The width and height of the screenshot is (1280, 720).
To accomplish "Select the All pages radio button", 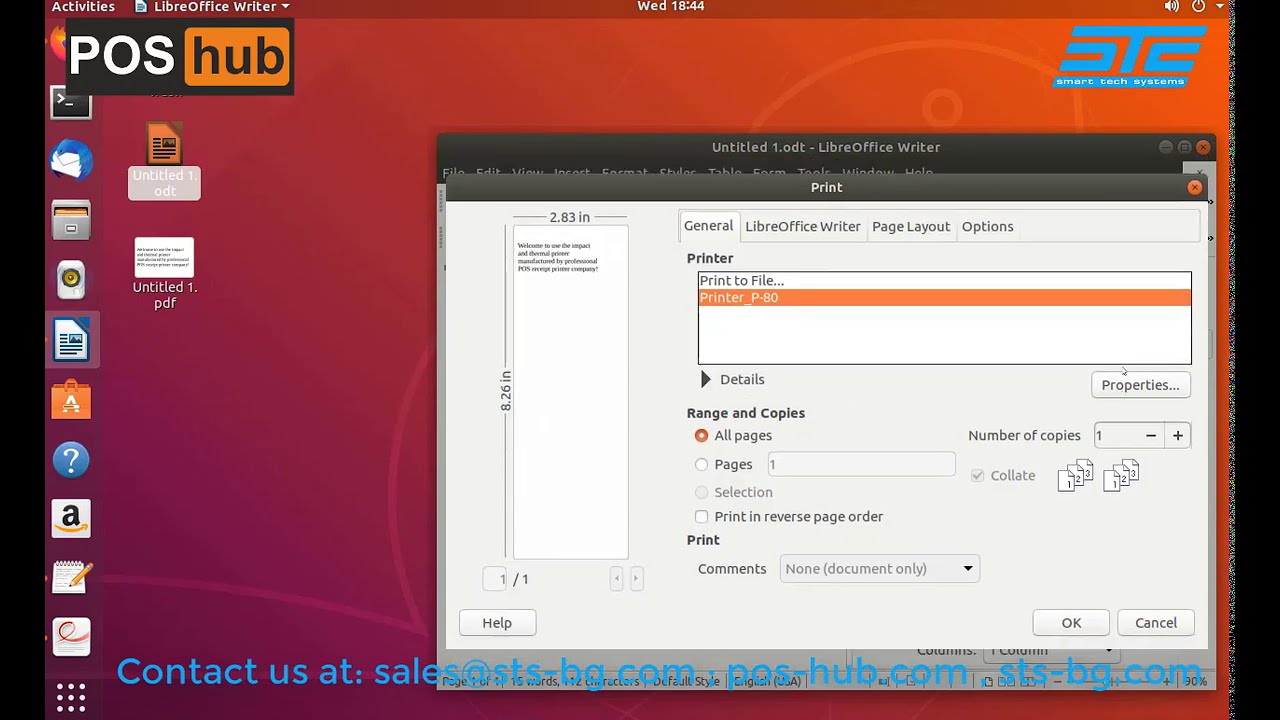I will 701,436.
